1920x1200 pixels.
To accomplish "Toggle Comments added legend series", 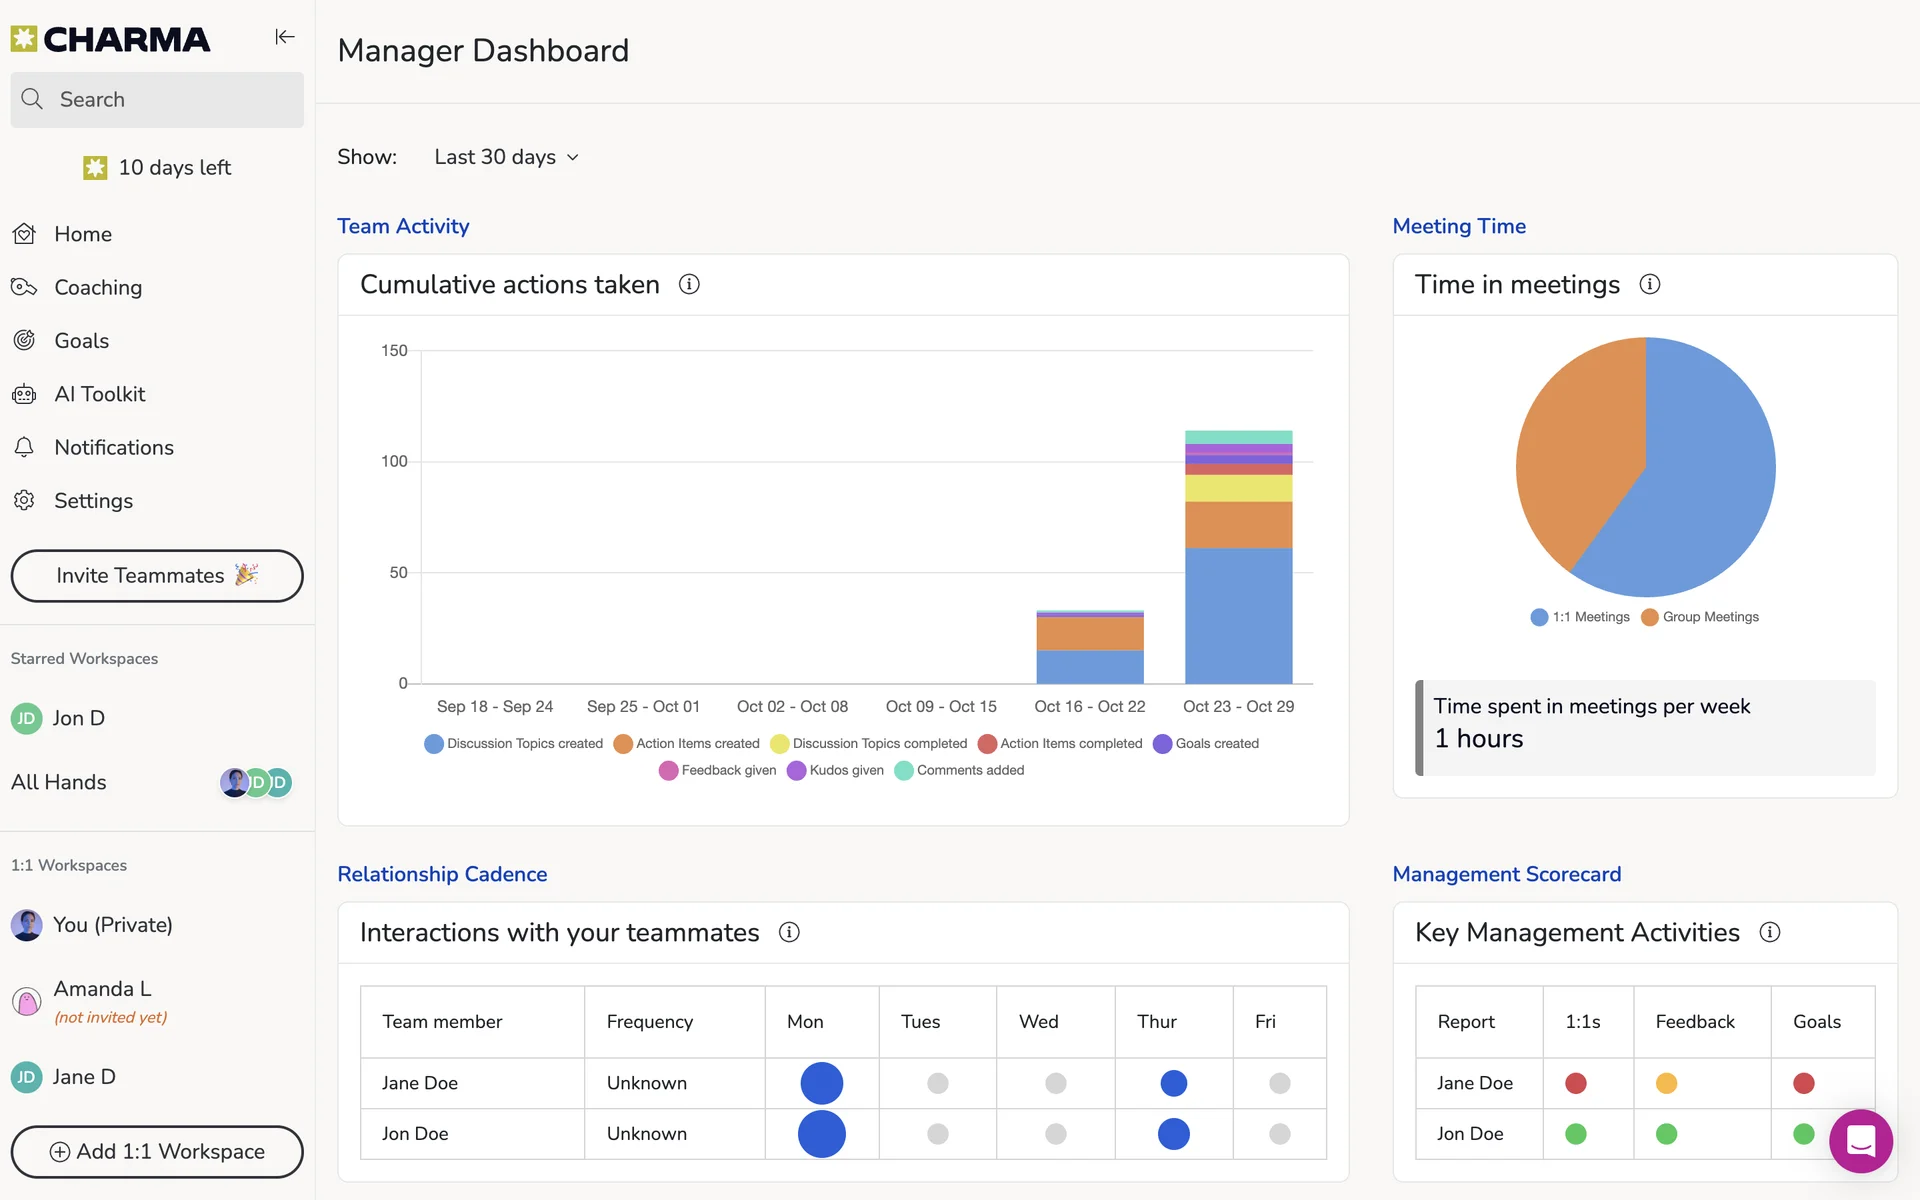I will coord(960,771).
